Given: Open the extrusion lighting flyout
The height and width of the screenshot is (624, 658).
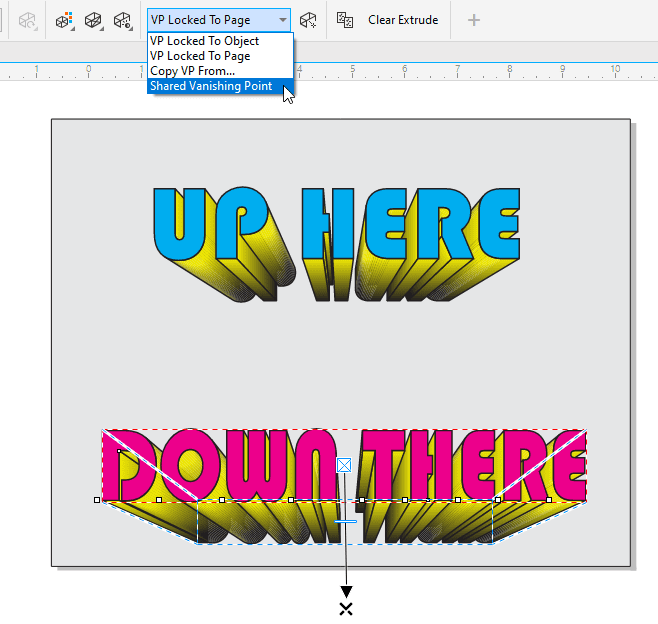Looking at the screenshot, I should click(123, 20).
